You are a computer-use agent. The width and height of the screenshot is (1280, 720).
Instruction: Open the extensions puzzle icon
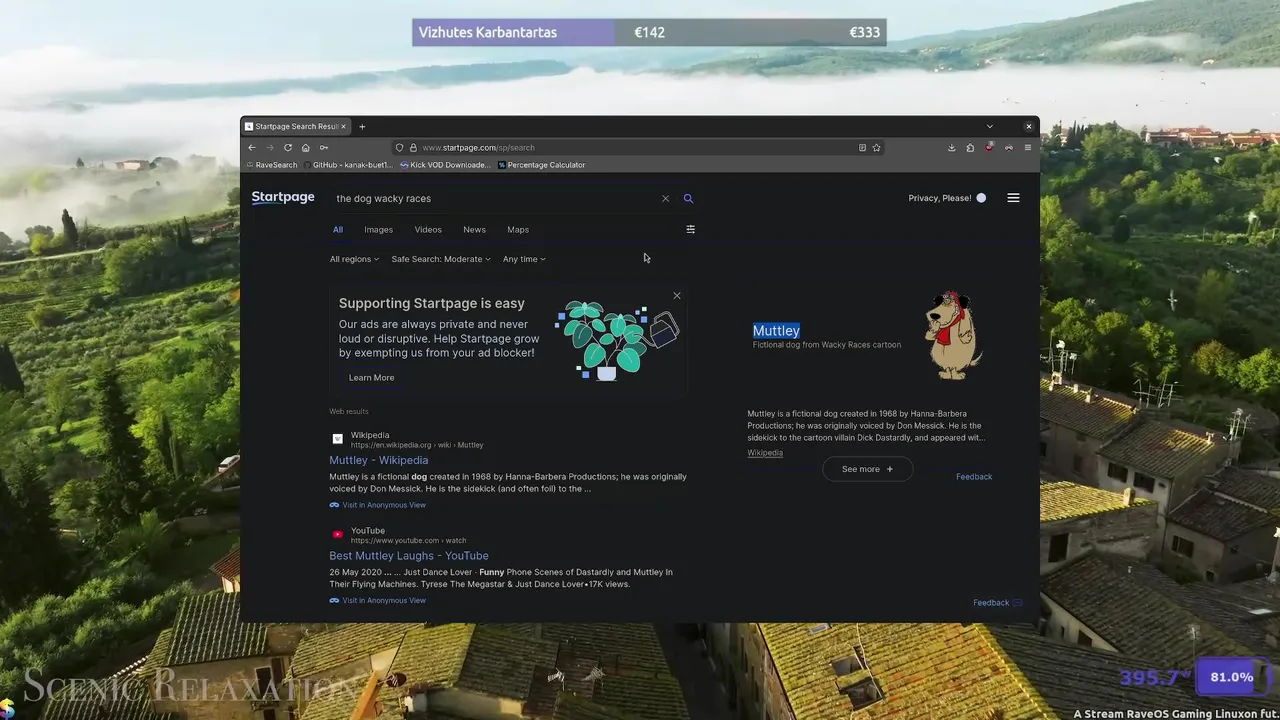(970, 147)
